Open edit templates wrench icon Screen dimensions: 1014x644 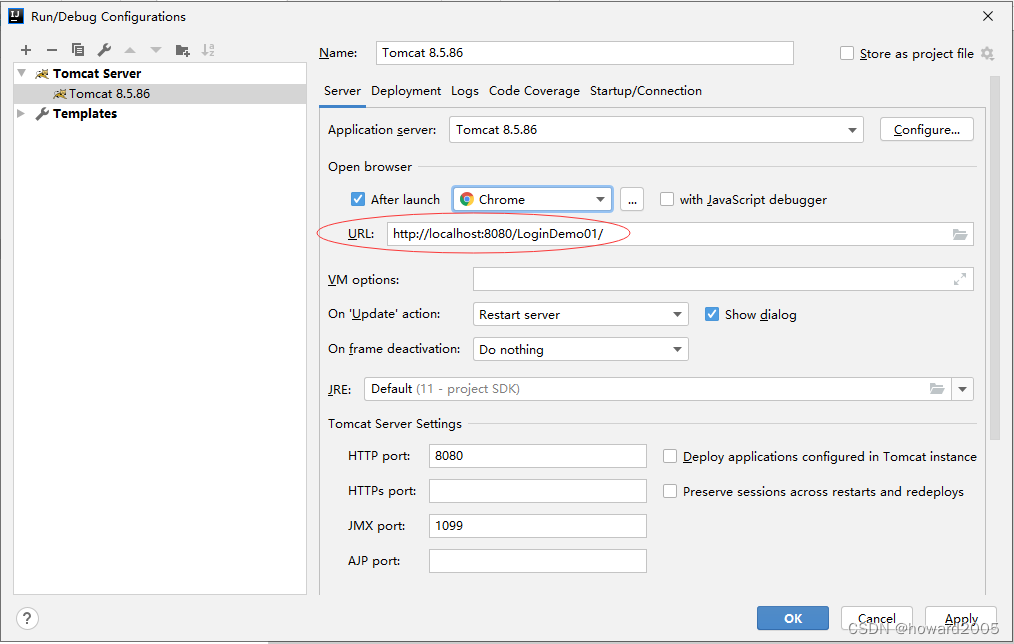pos(104,50)
